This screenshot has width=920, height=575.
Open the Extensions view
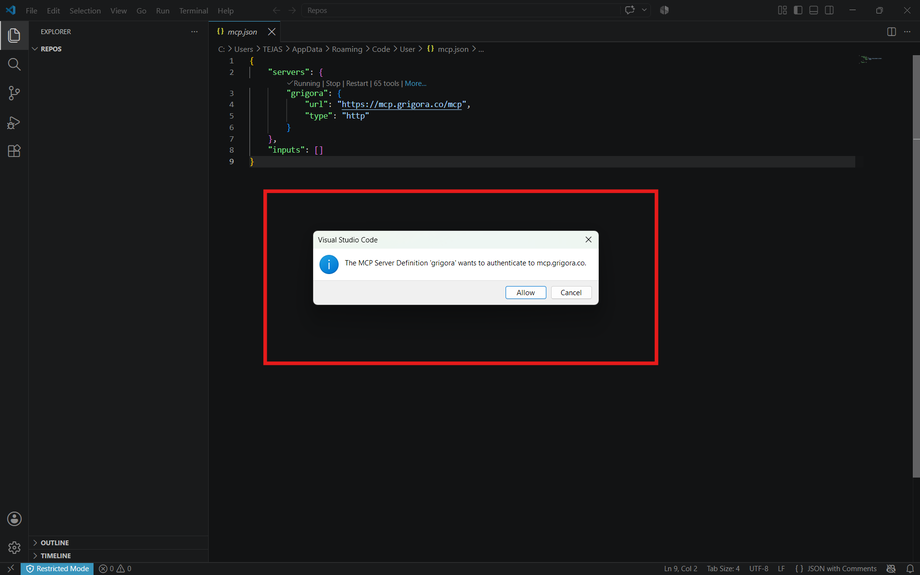pos(14,151)
